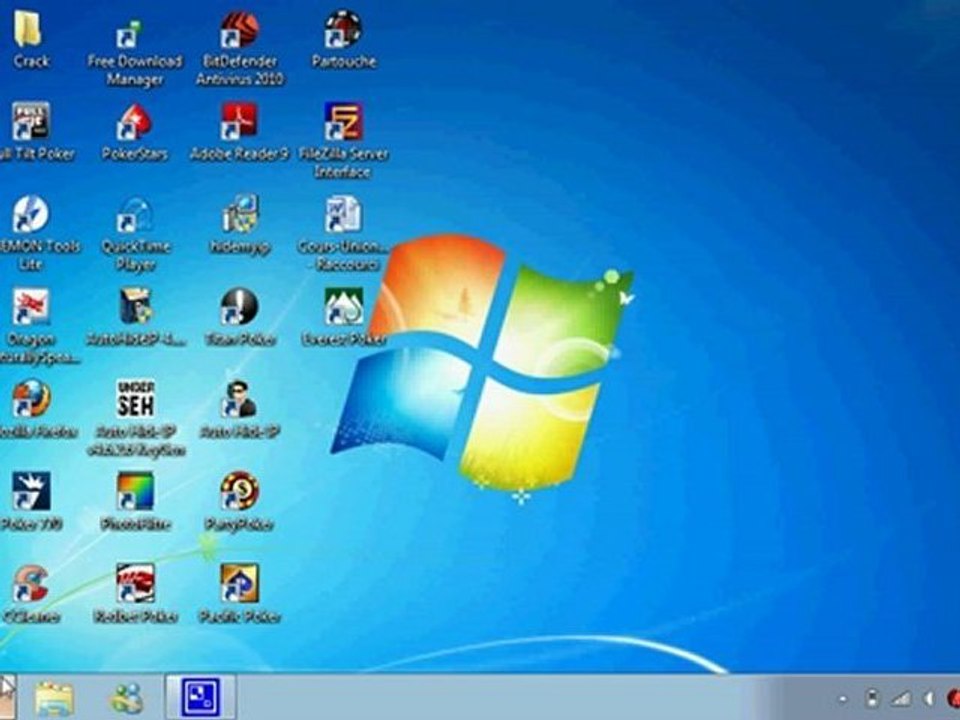Select the red poker shortcut left of Pacific Poker

[135, 584]
